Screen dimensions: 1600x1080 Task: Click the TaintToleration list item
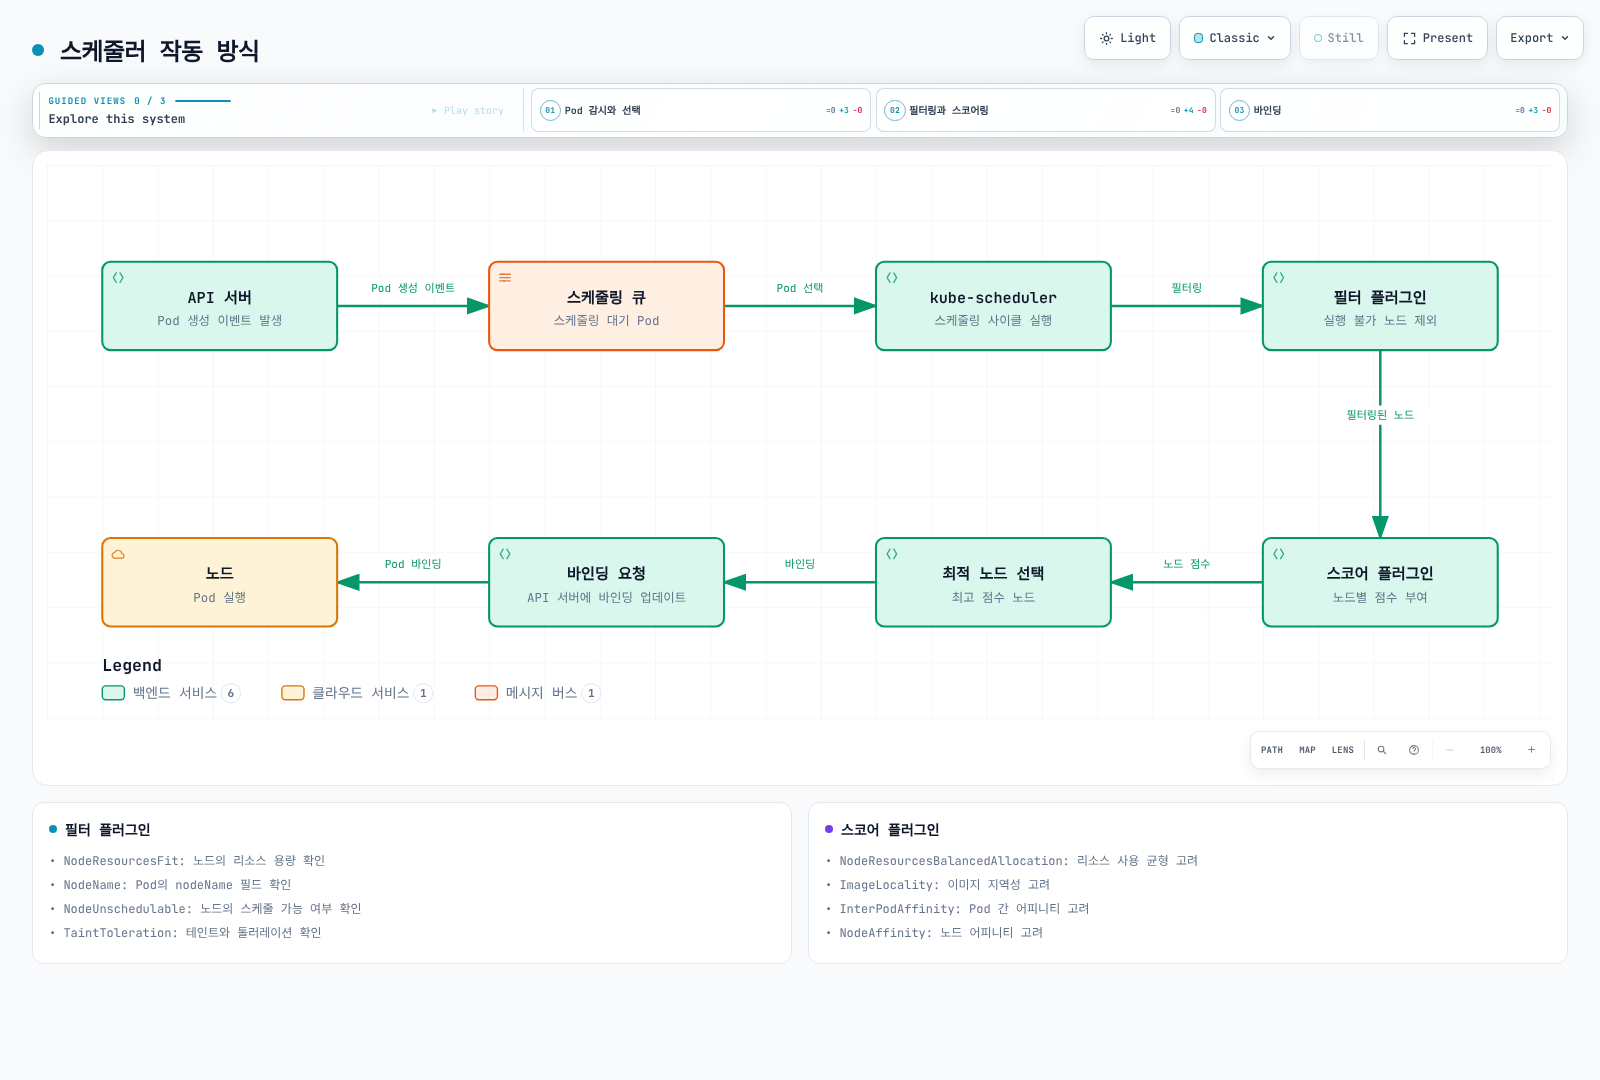click(192, 933)
